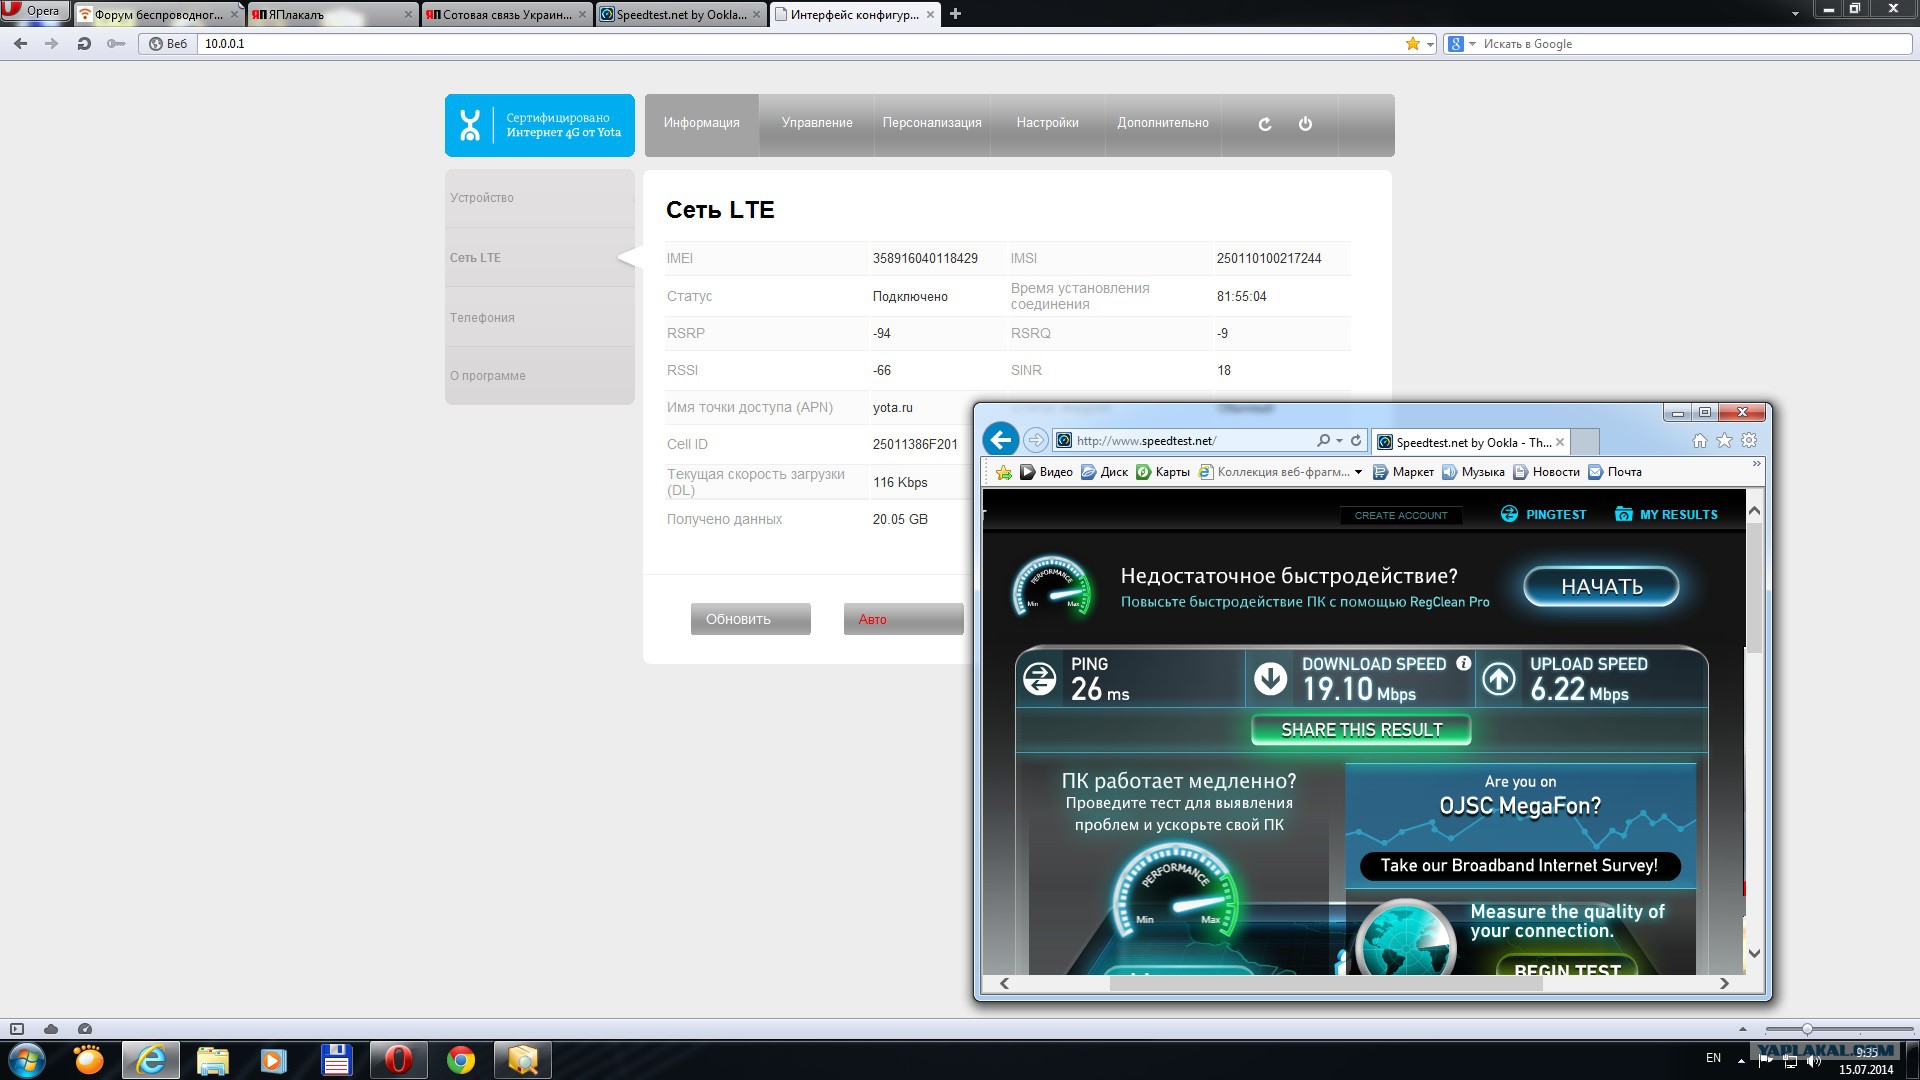
Task: Open the Диск favorites link
Action: pyautogui.click(x=1105, y=472)
